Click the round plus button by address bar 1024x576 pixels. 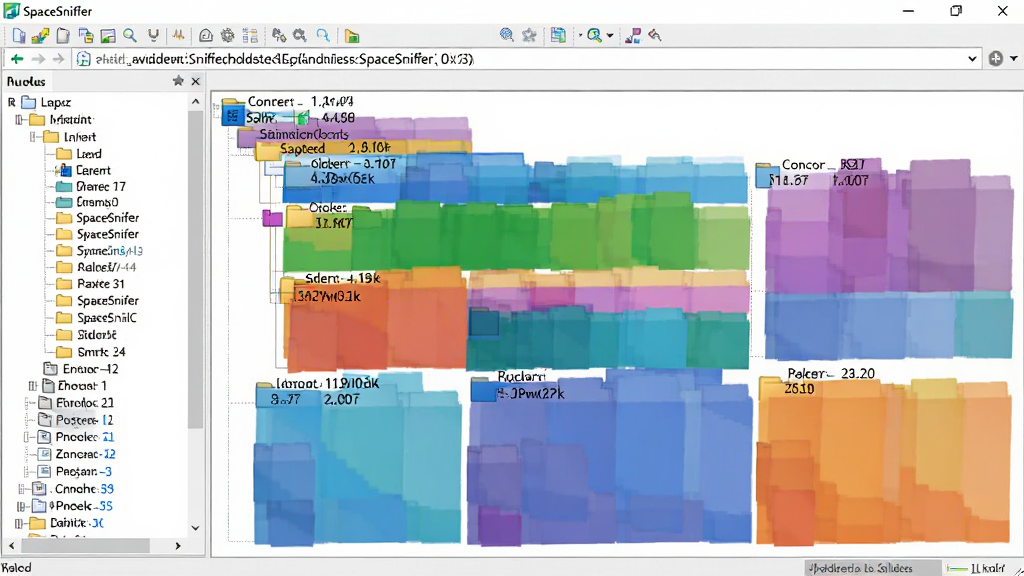995,59
